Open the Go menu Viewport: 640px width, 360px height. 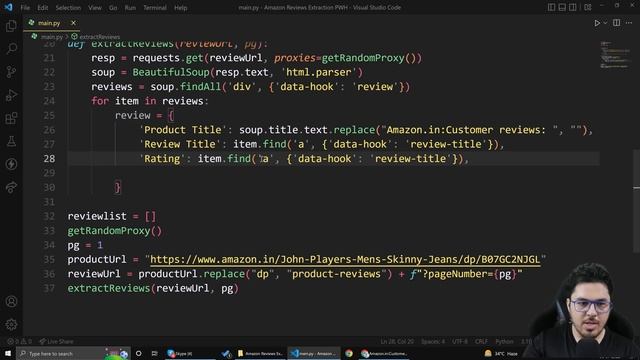tap(113, 8)
